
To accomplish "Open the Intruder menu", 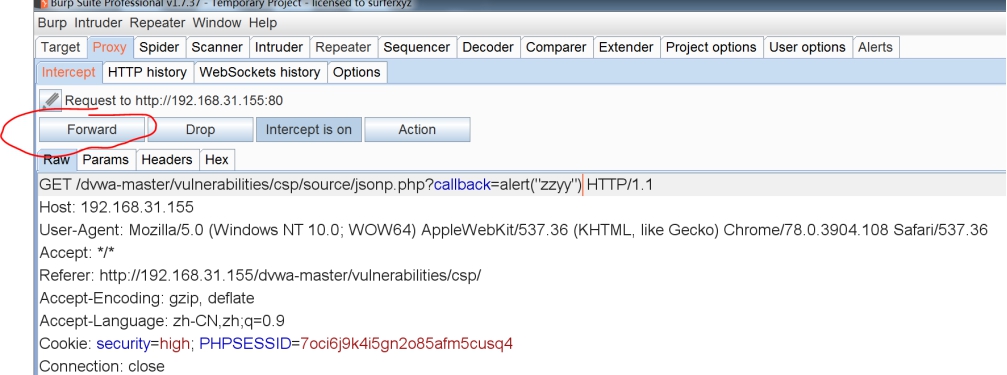I will tap(98, 22).
